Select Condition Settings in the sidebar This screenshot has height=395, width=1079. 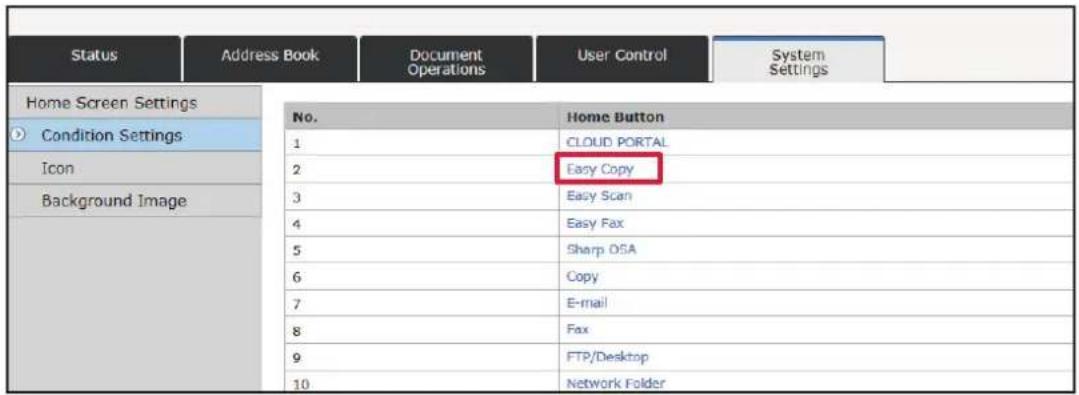tap(136, 136)
